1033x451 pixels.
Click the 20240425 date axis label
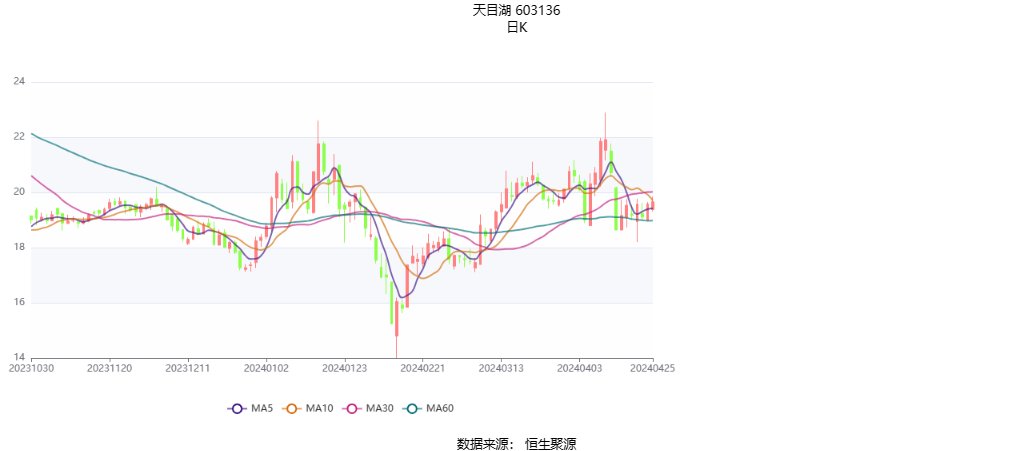652,369
